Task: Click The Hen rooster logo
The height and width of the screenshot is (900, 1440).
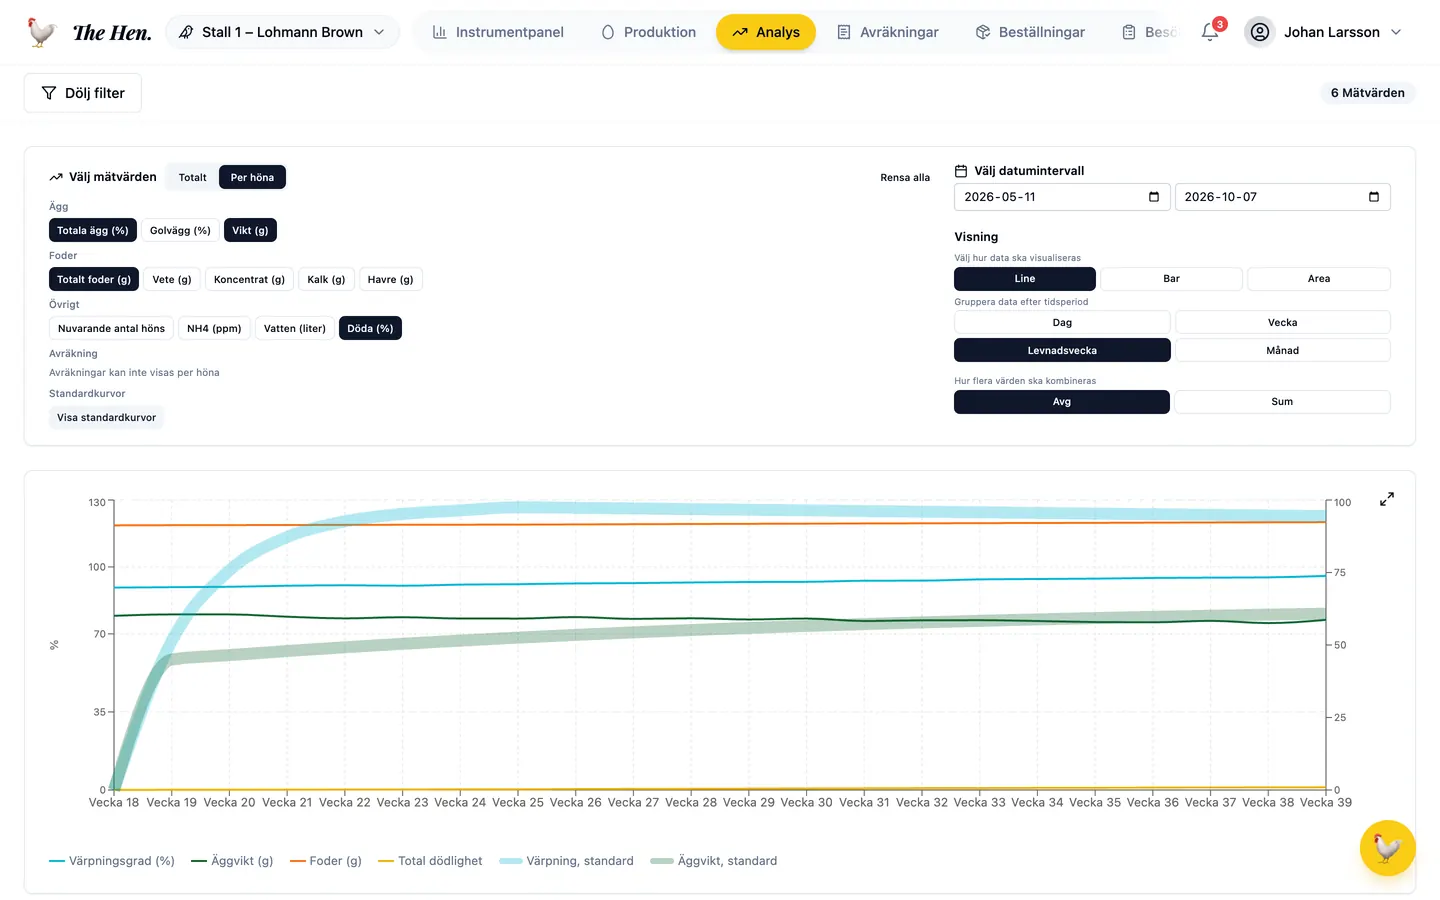Action: 41,32
